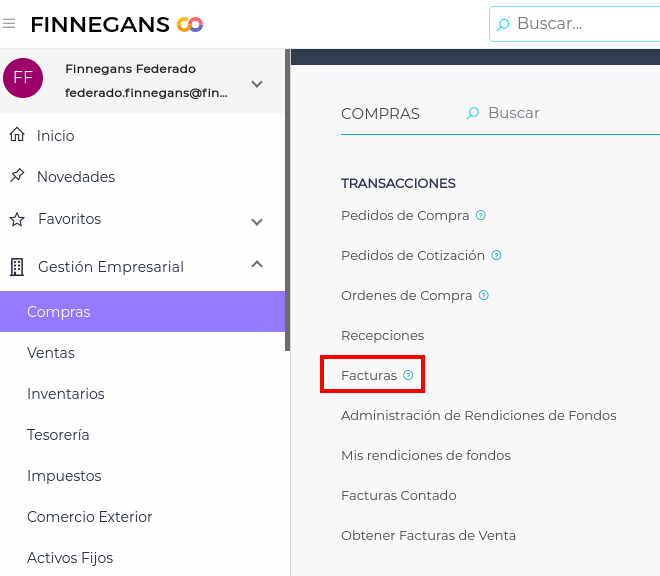The width and height of the screenshot is (660, 576).
Task: Click the top global Buscar search field
Action: (x=580, y=24)
